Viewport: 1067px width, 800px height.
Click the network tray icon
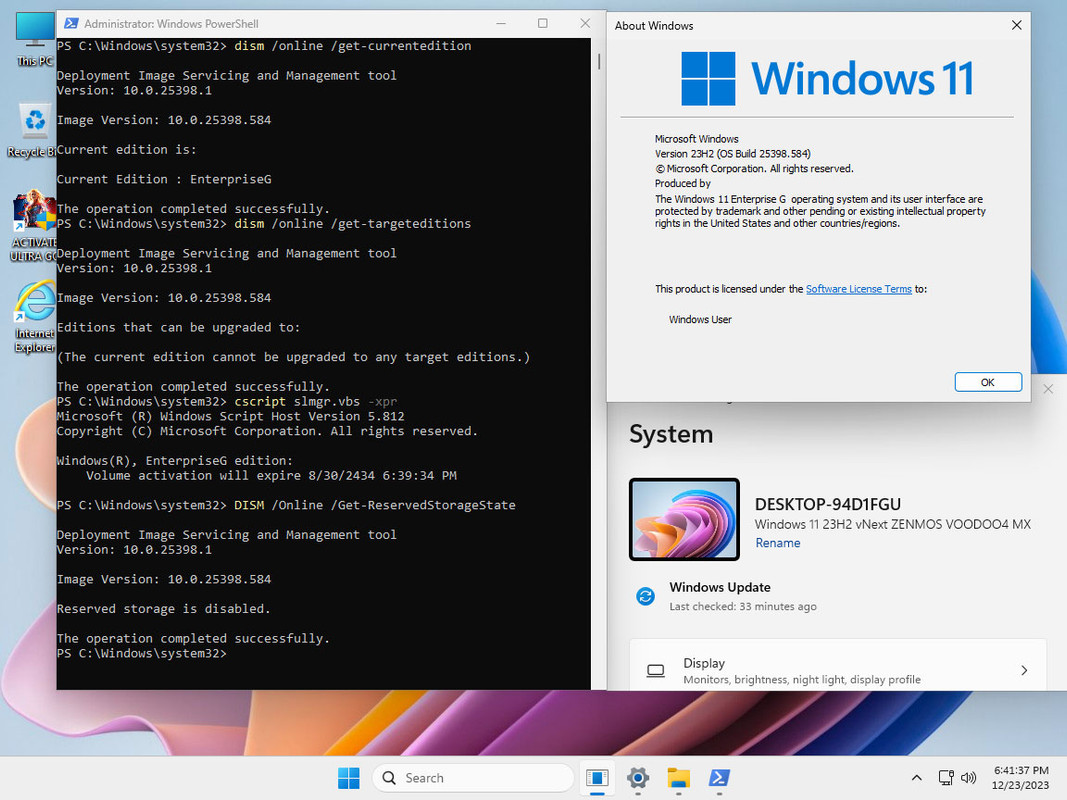click(x=945, y=778)
